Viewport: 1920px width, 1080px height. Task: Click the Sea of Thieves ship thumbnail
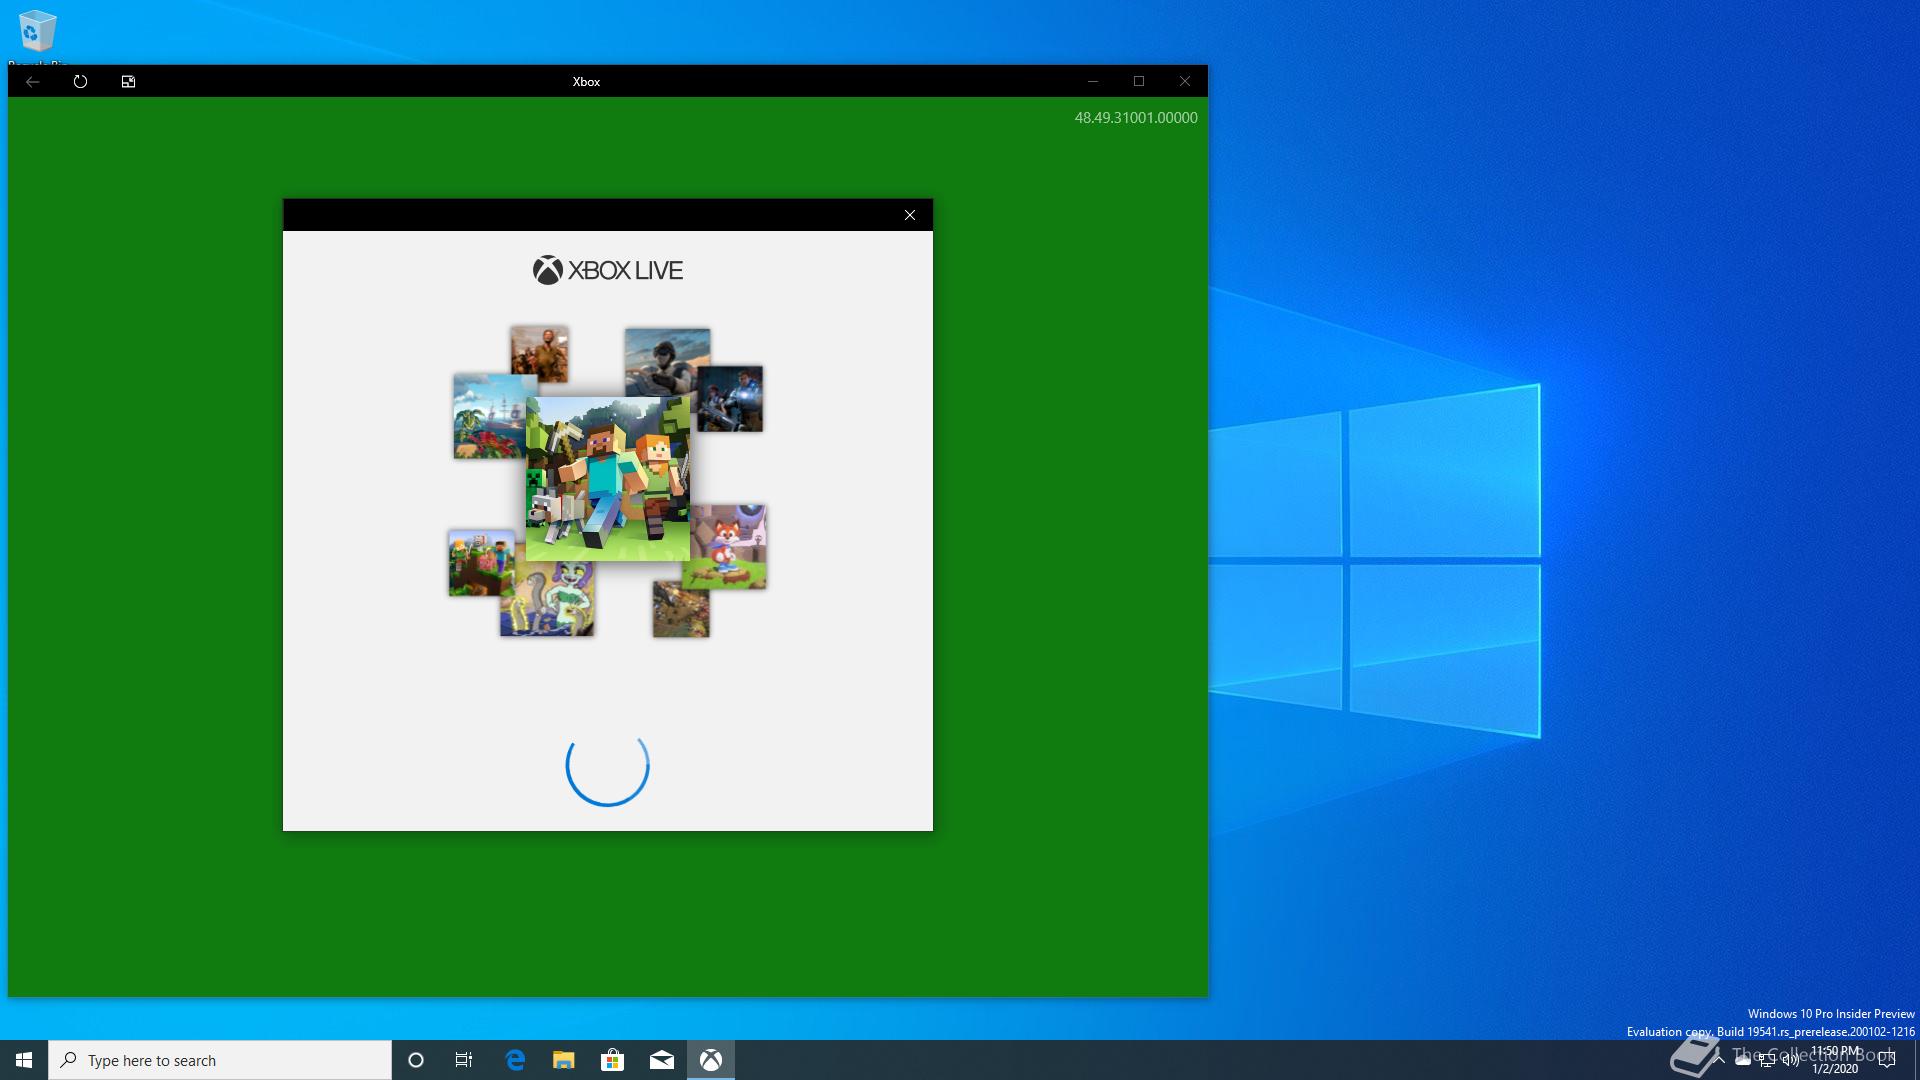point(489,416)
